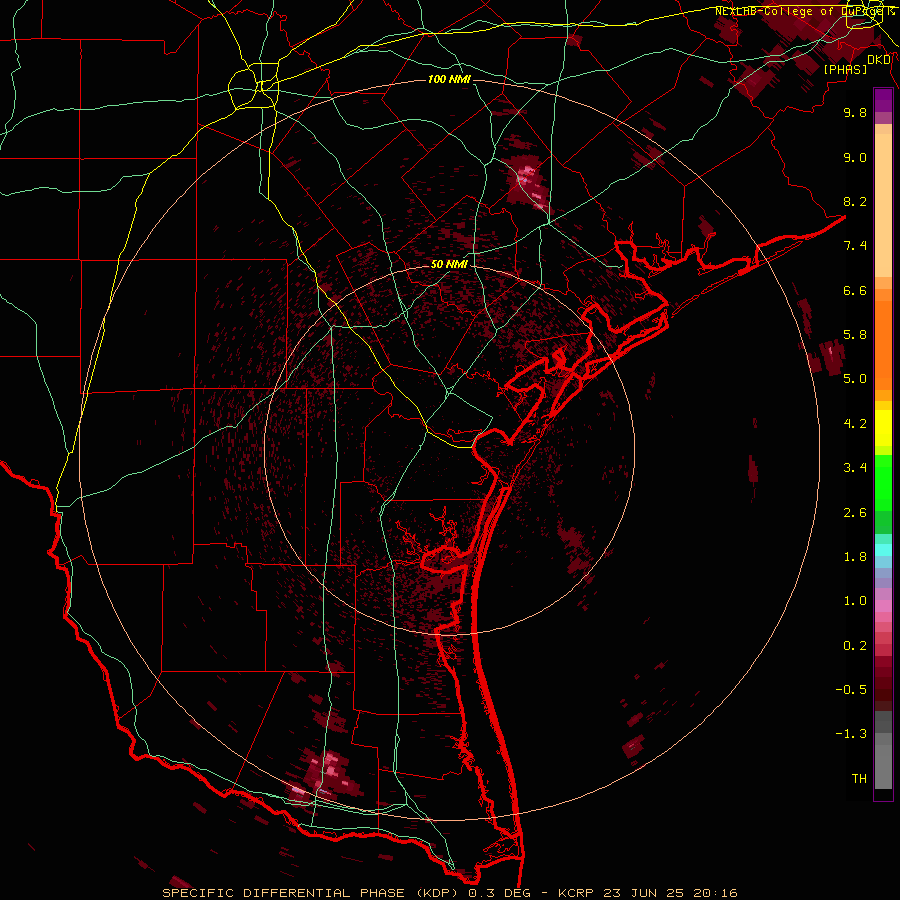The width and height of the screenshot is (900, 900).
Task: Click the "20:16" time stamp in the footer
Action: pyautogui.click(x=715, y=893)
